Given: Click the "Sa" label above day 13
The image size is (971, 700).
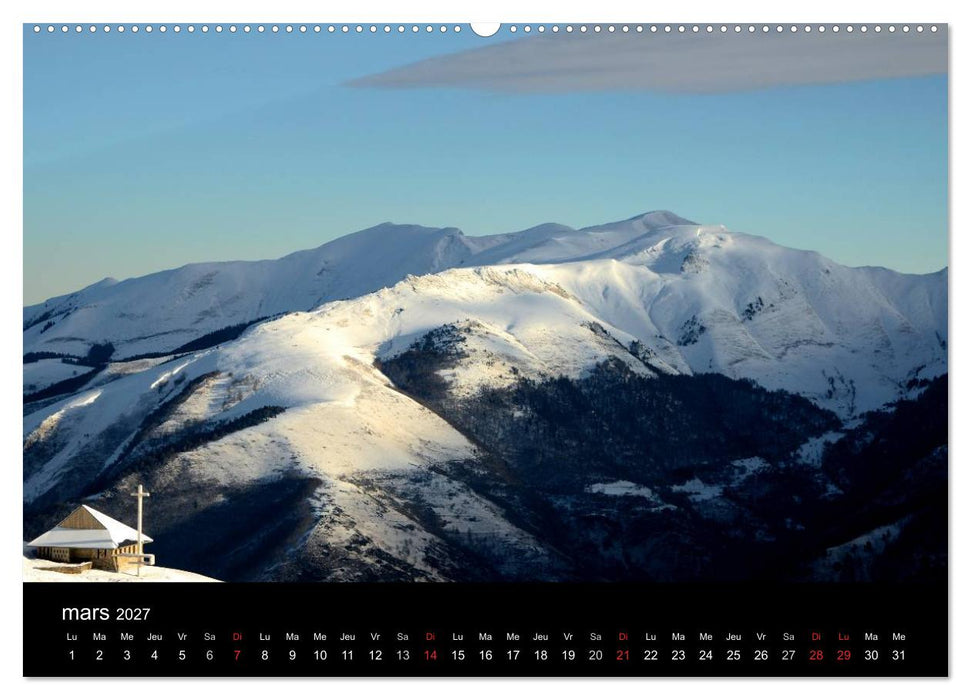Looking at the screenshot, I should [x=403, y=637].
